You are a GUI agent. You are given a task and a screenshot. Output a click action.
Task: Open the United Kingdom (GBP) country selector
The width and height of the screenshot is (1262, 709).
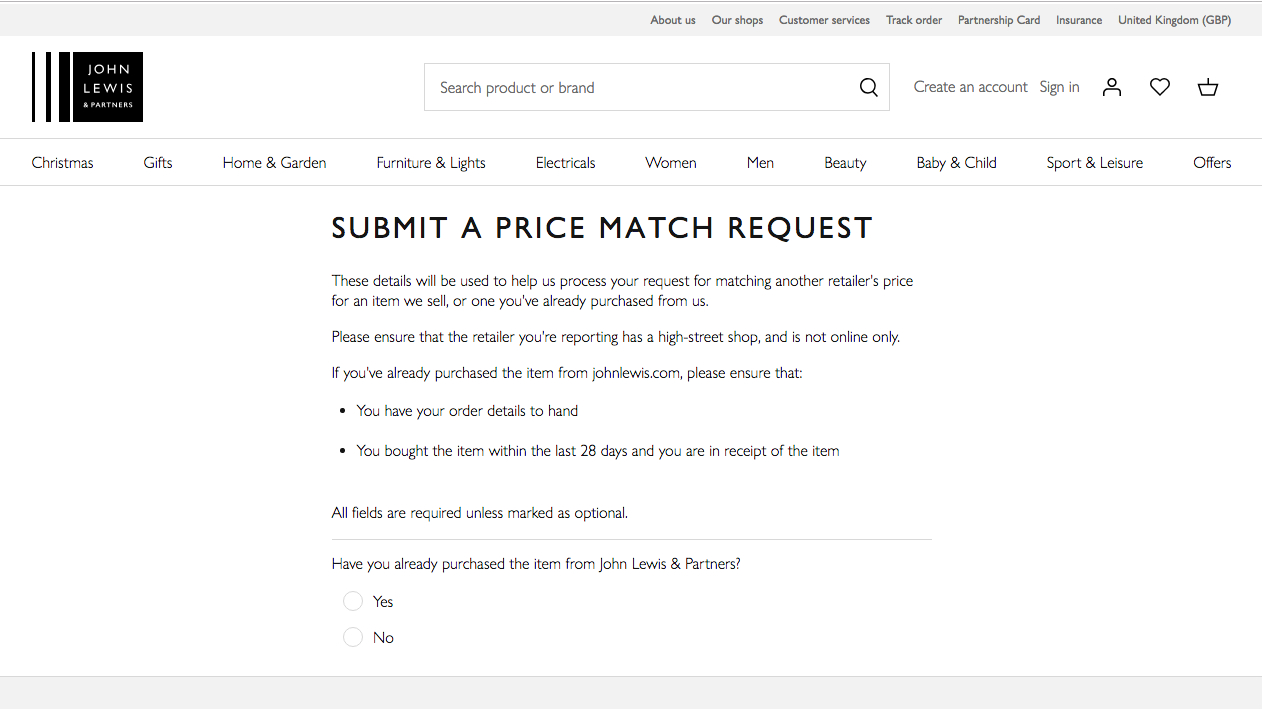tap(1174, 20)
